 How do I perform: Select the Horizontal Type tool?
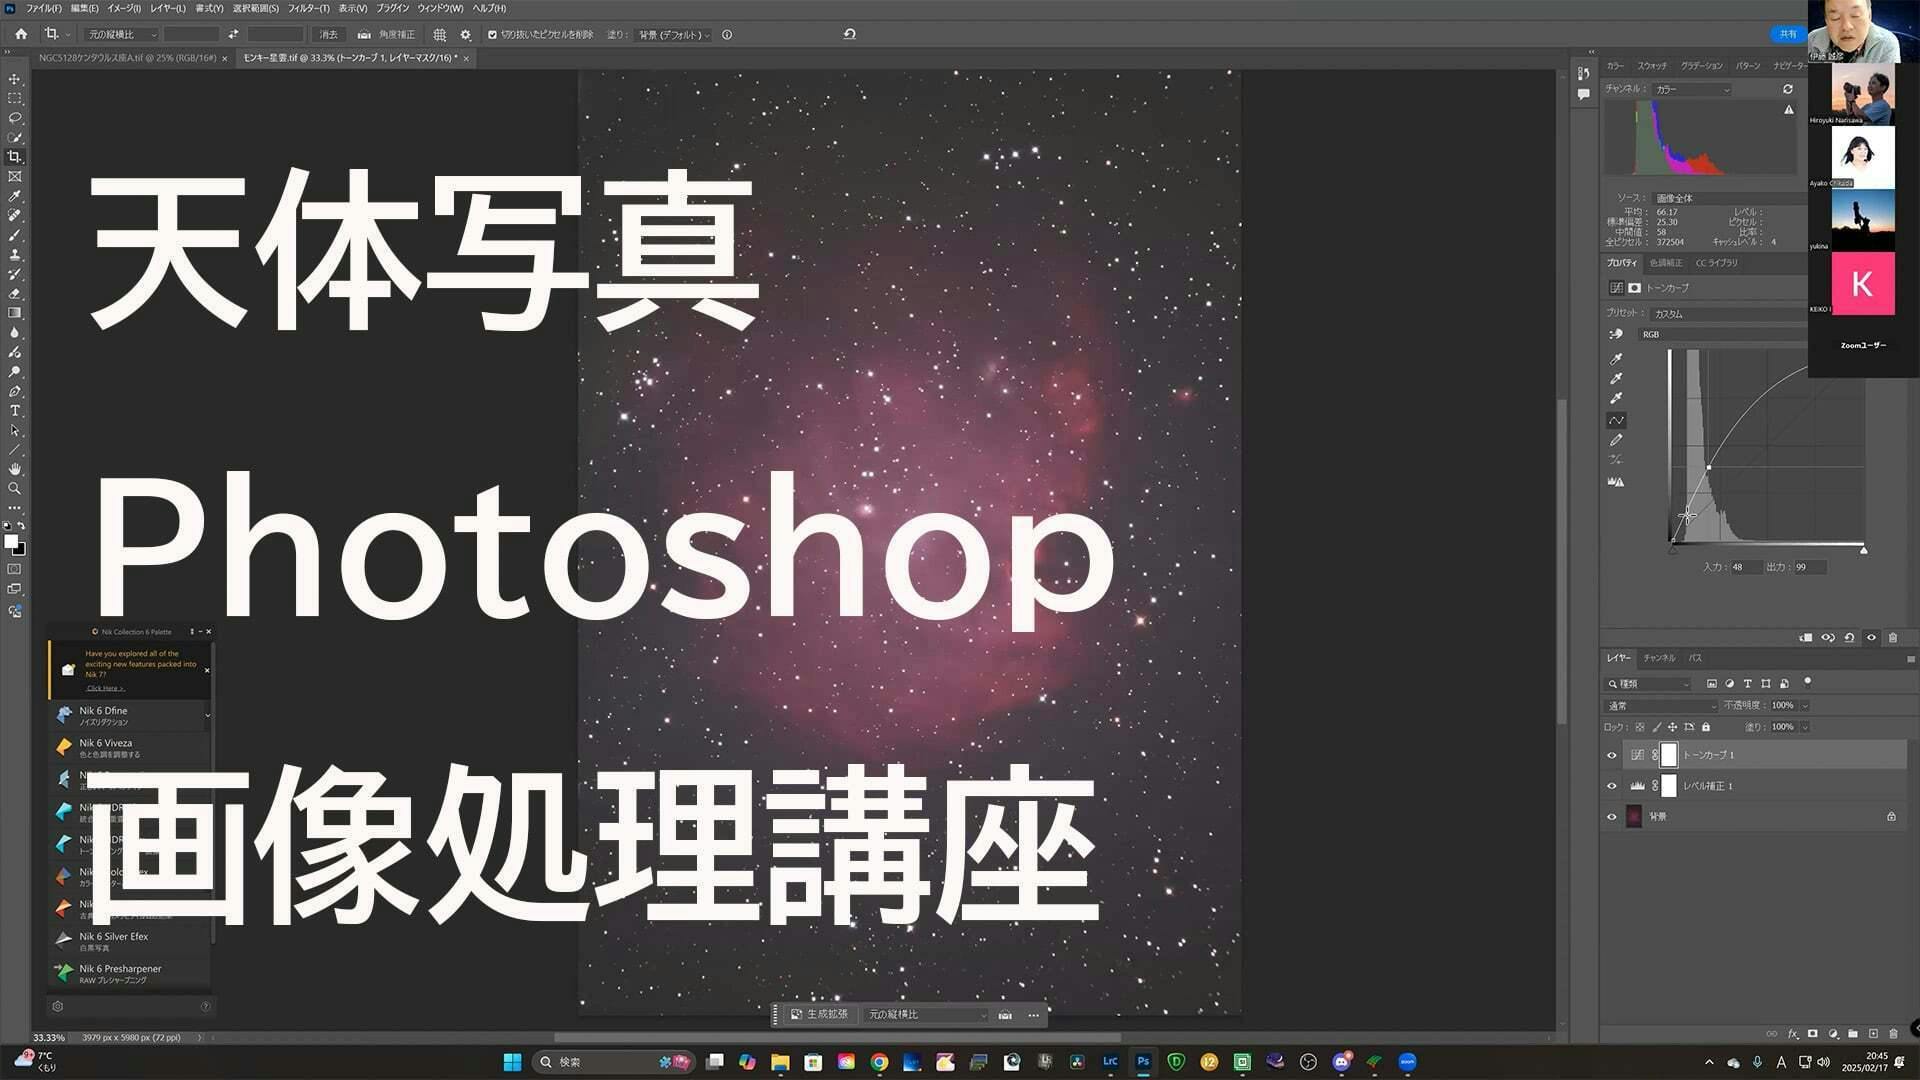pos(14,411)
